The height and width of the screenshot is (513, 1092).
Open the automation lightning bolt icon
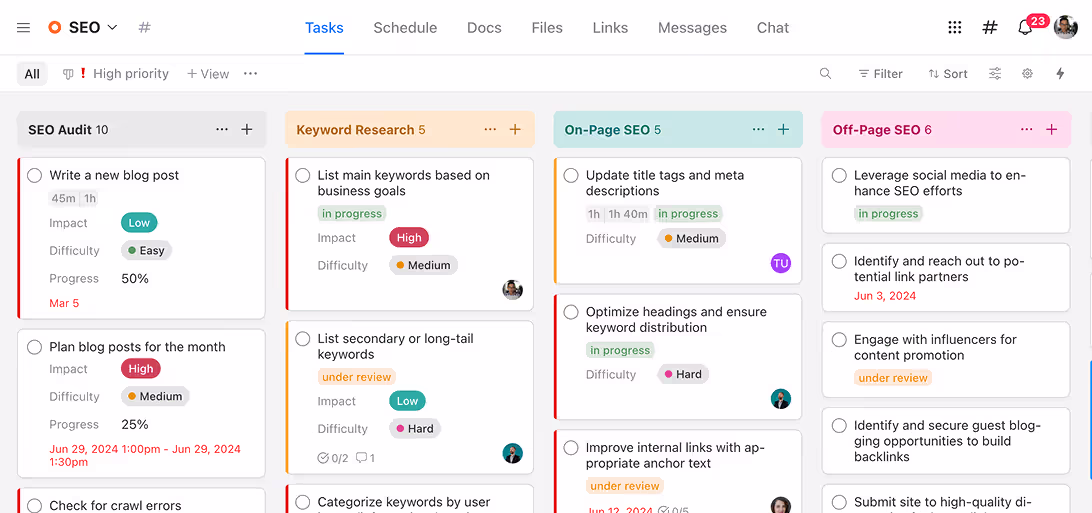pyautogui.click(x=1060, y=74)
